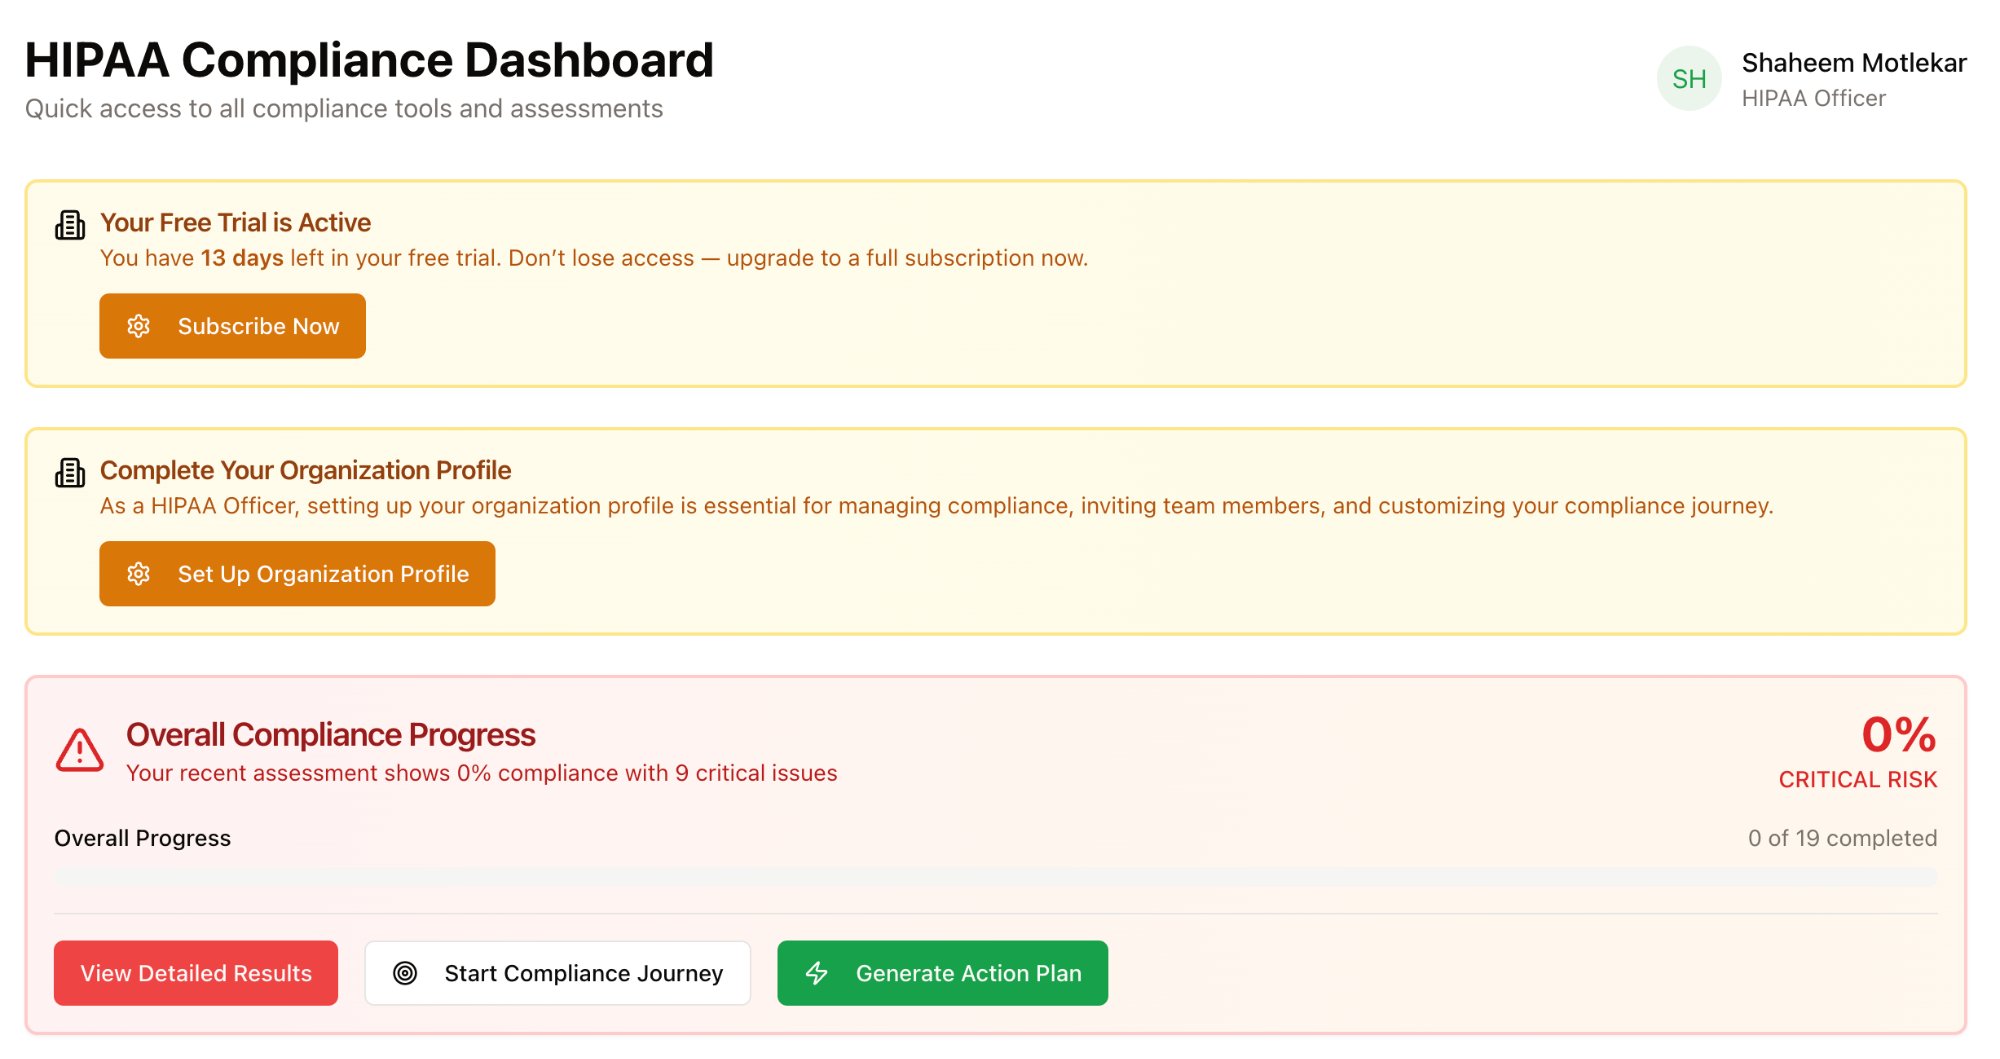Screen dimensions: 2000x1059
Task: Click the building icon beside Your Free Trial is Active
Action: pos(69,223)
